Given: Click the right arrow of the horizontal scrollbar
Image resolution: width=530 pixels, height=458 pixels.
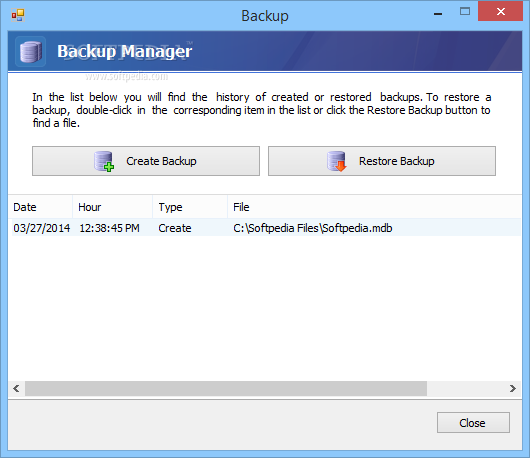Looking at the screenshot, I should point(513,388).
